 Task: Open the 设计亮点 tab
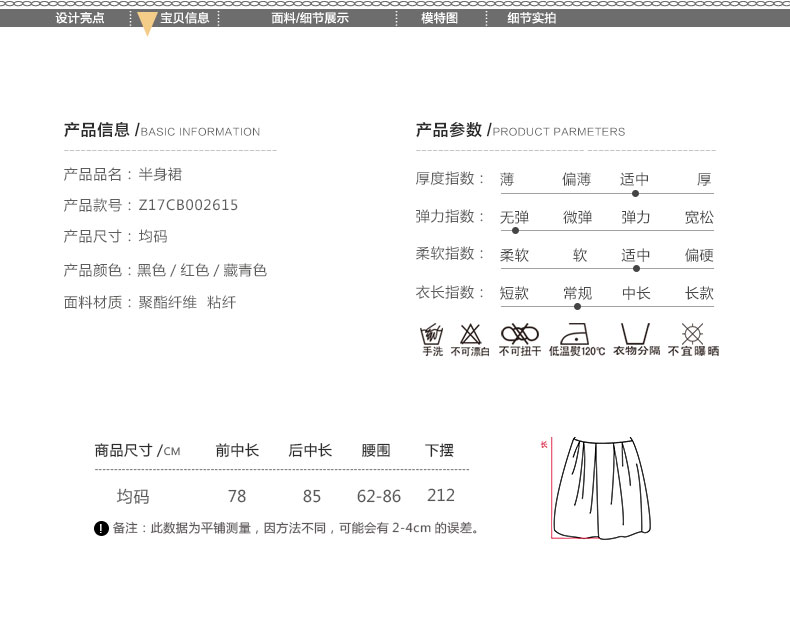pyautogui.click(x=80, y=18)
